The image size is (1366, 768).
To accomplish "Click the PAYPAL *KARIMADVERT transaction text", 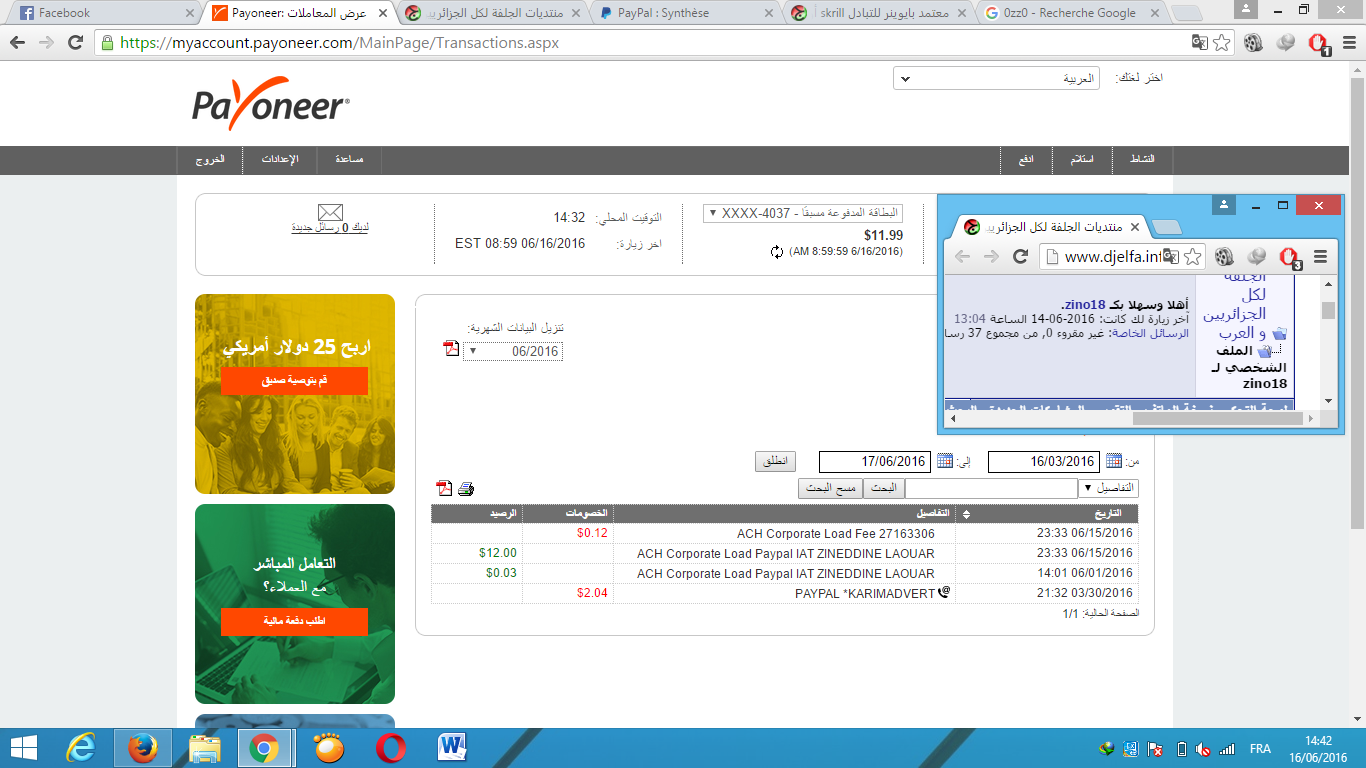I will [x=866, y=594].
